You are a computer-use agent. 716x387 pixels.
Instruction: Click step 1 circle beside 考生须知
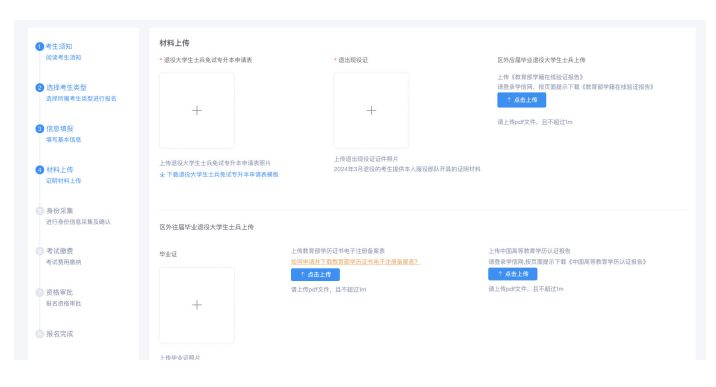click(40, 47)
